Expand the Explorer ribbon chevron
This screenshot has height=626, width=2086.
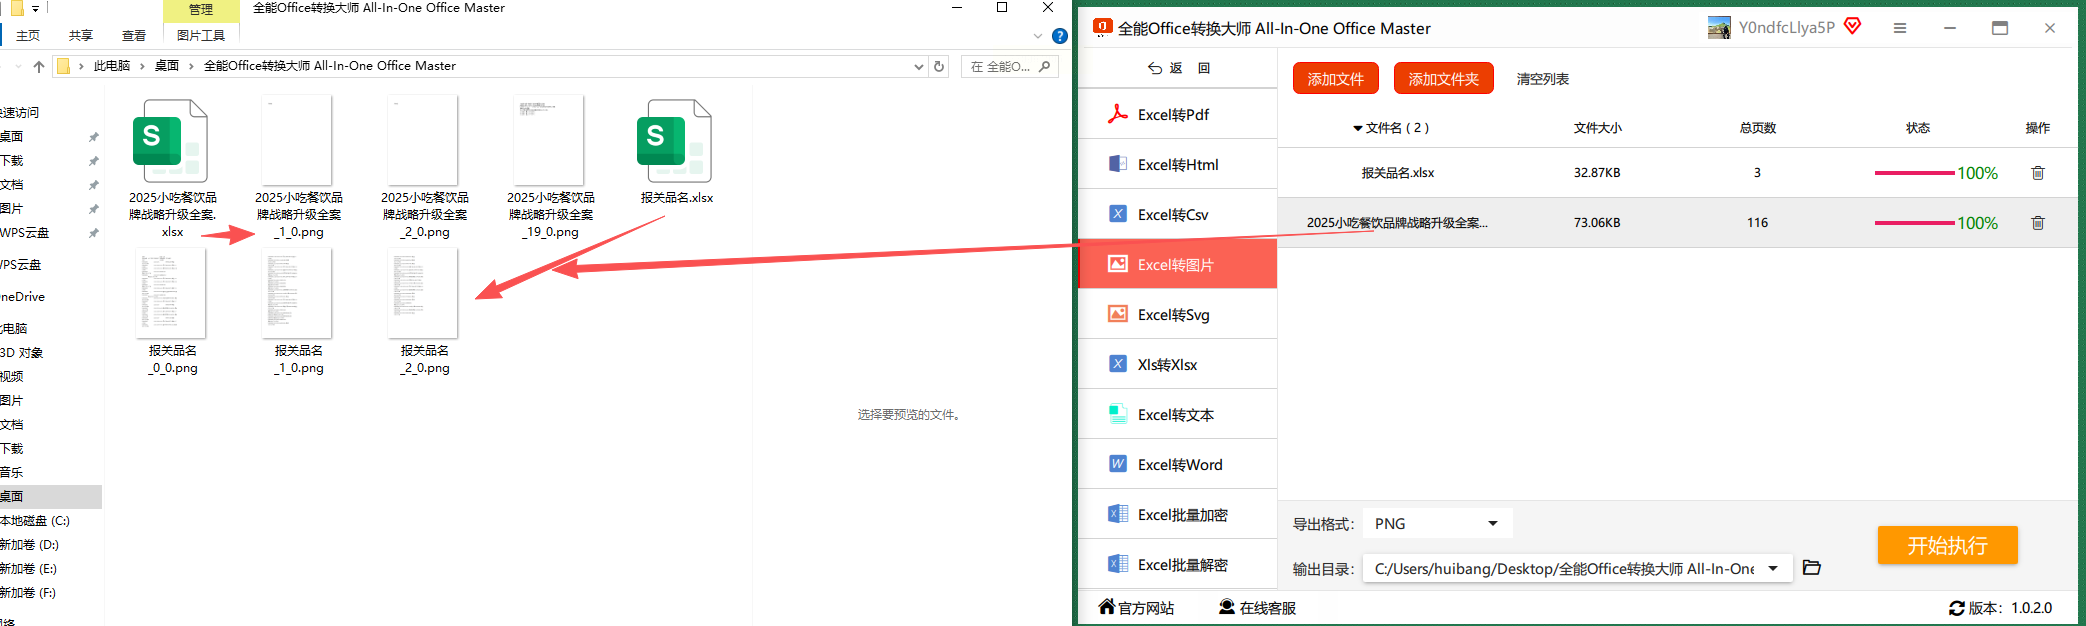pos(1038,36)
